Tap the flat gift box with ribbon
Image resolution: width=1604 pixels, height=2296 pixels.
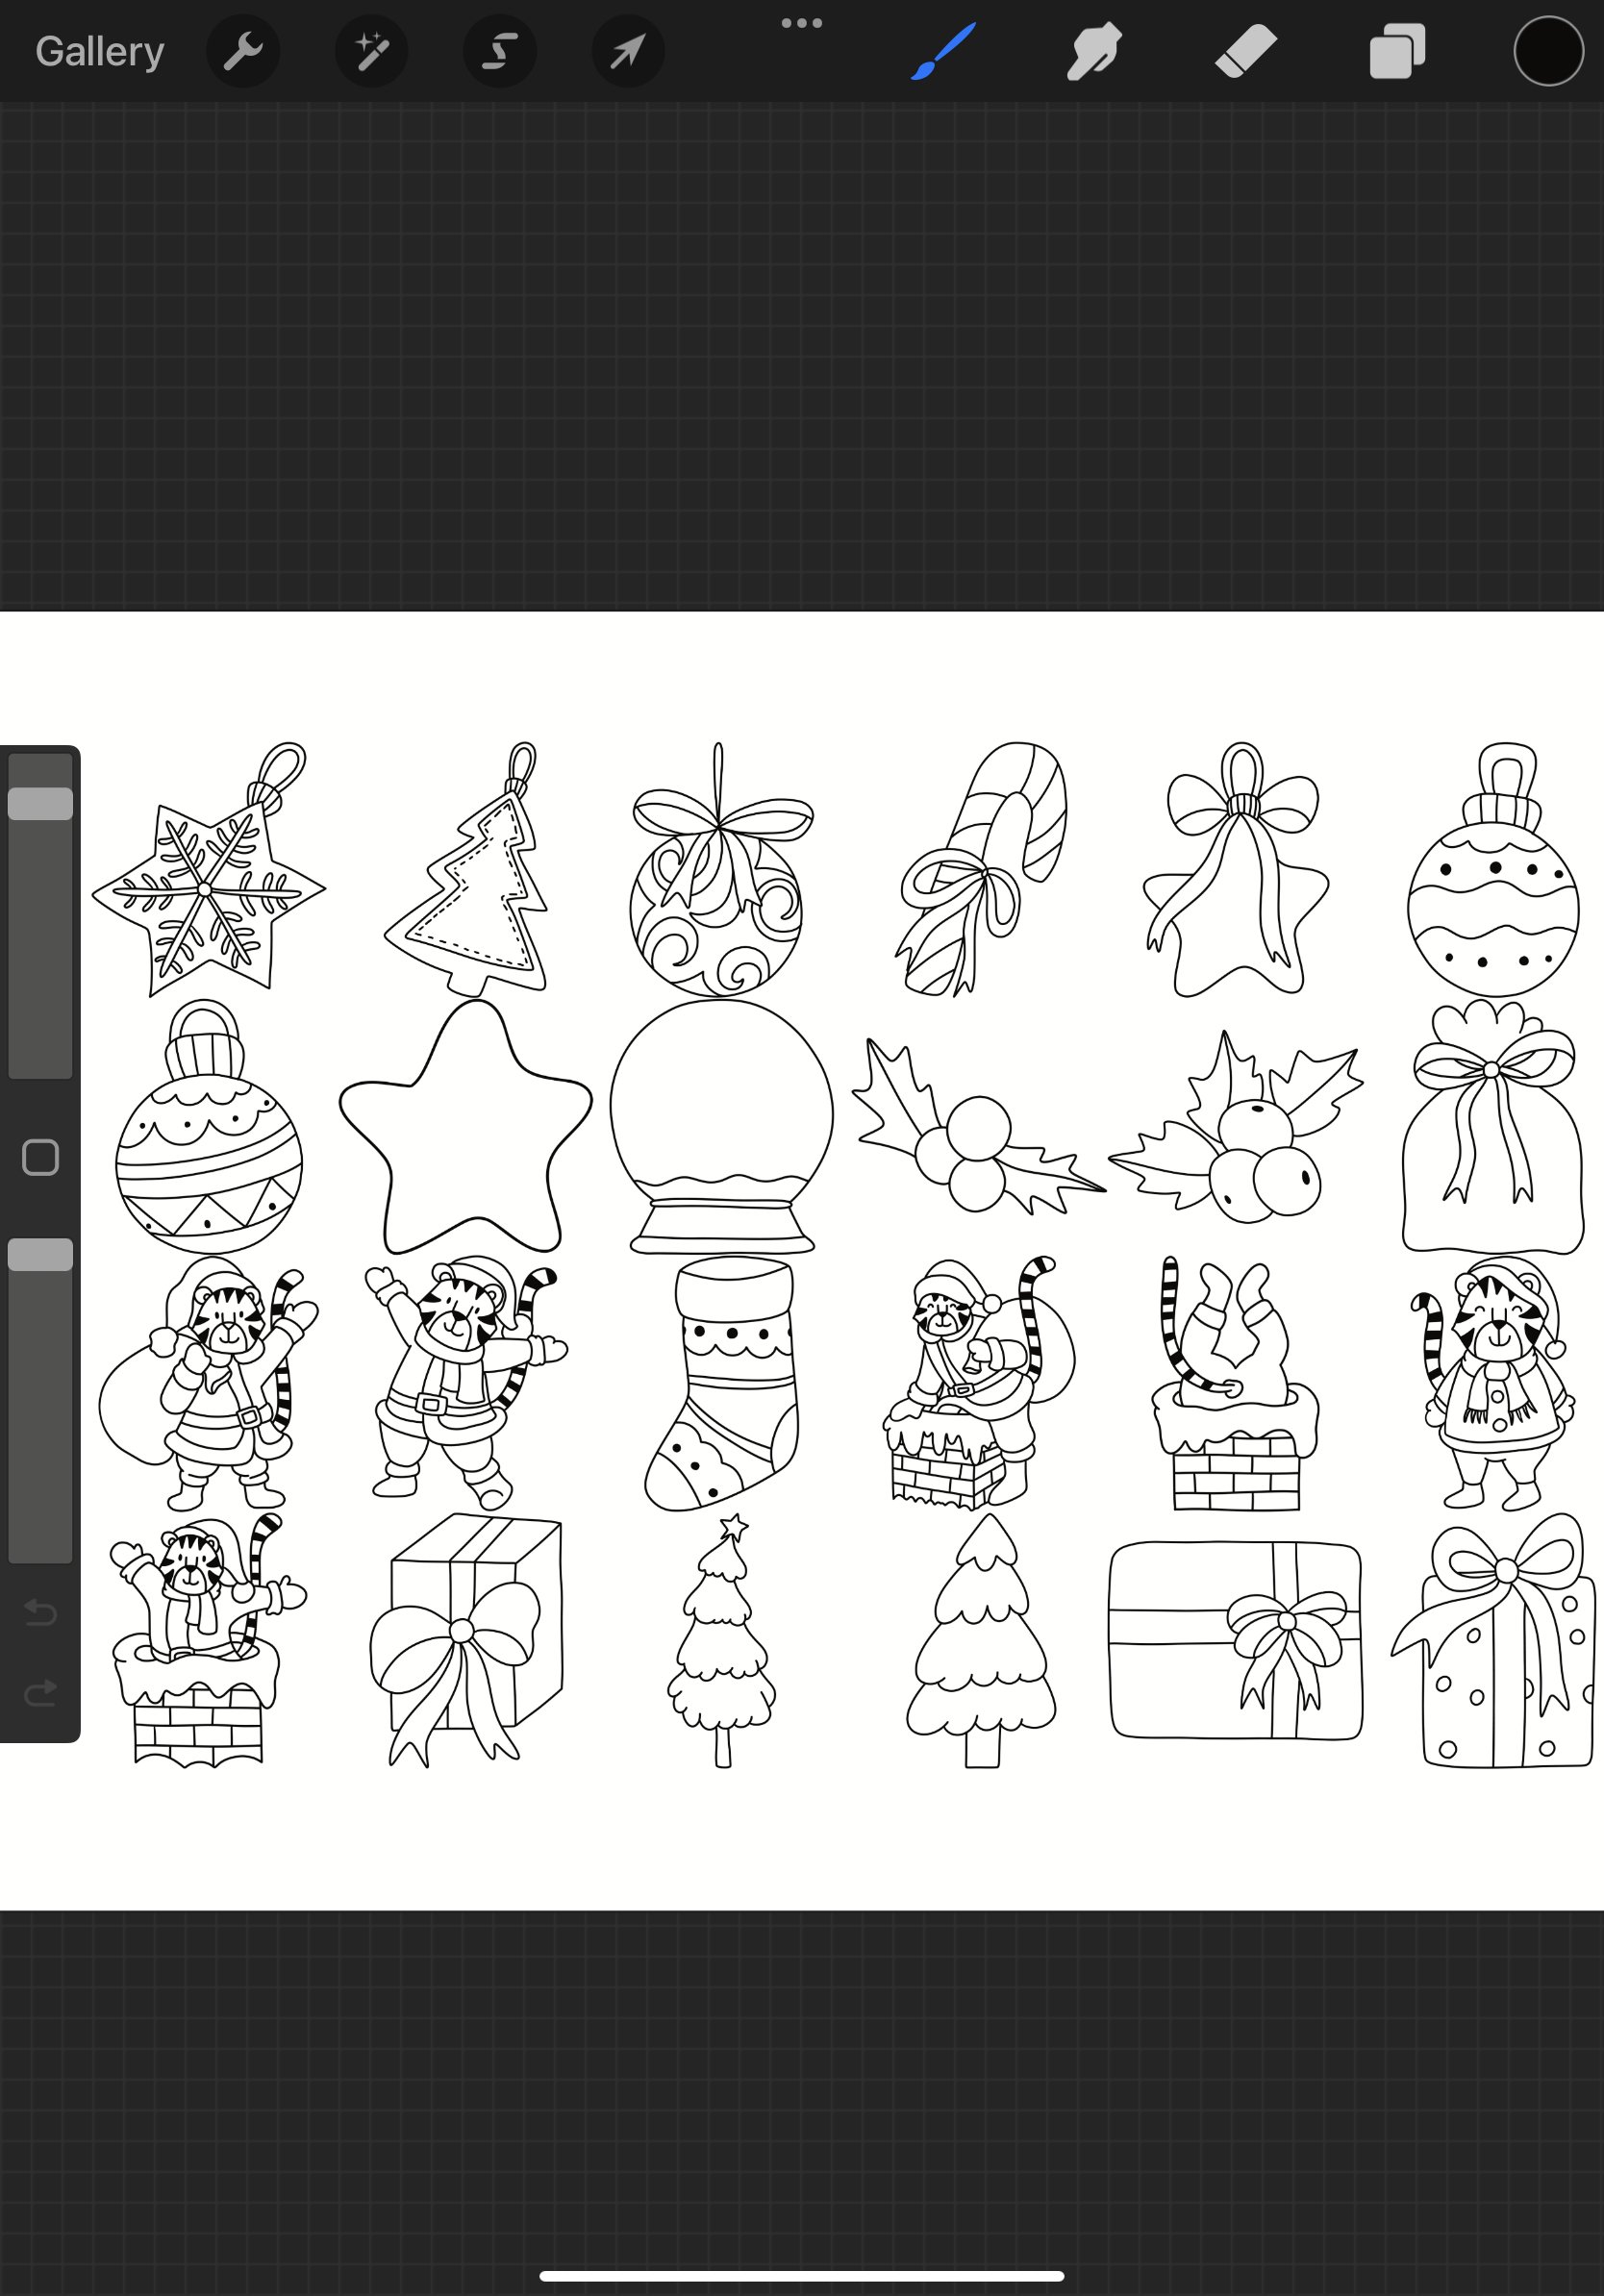coord(1236,1640)
